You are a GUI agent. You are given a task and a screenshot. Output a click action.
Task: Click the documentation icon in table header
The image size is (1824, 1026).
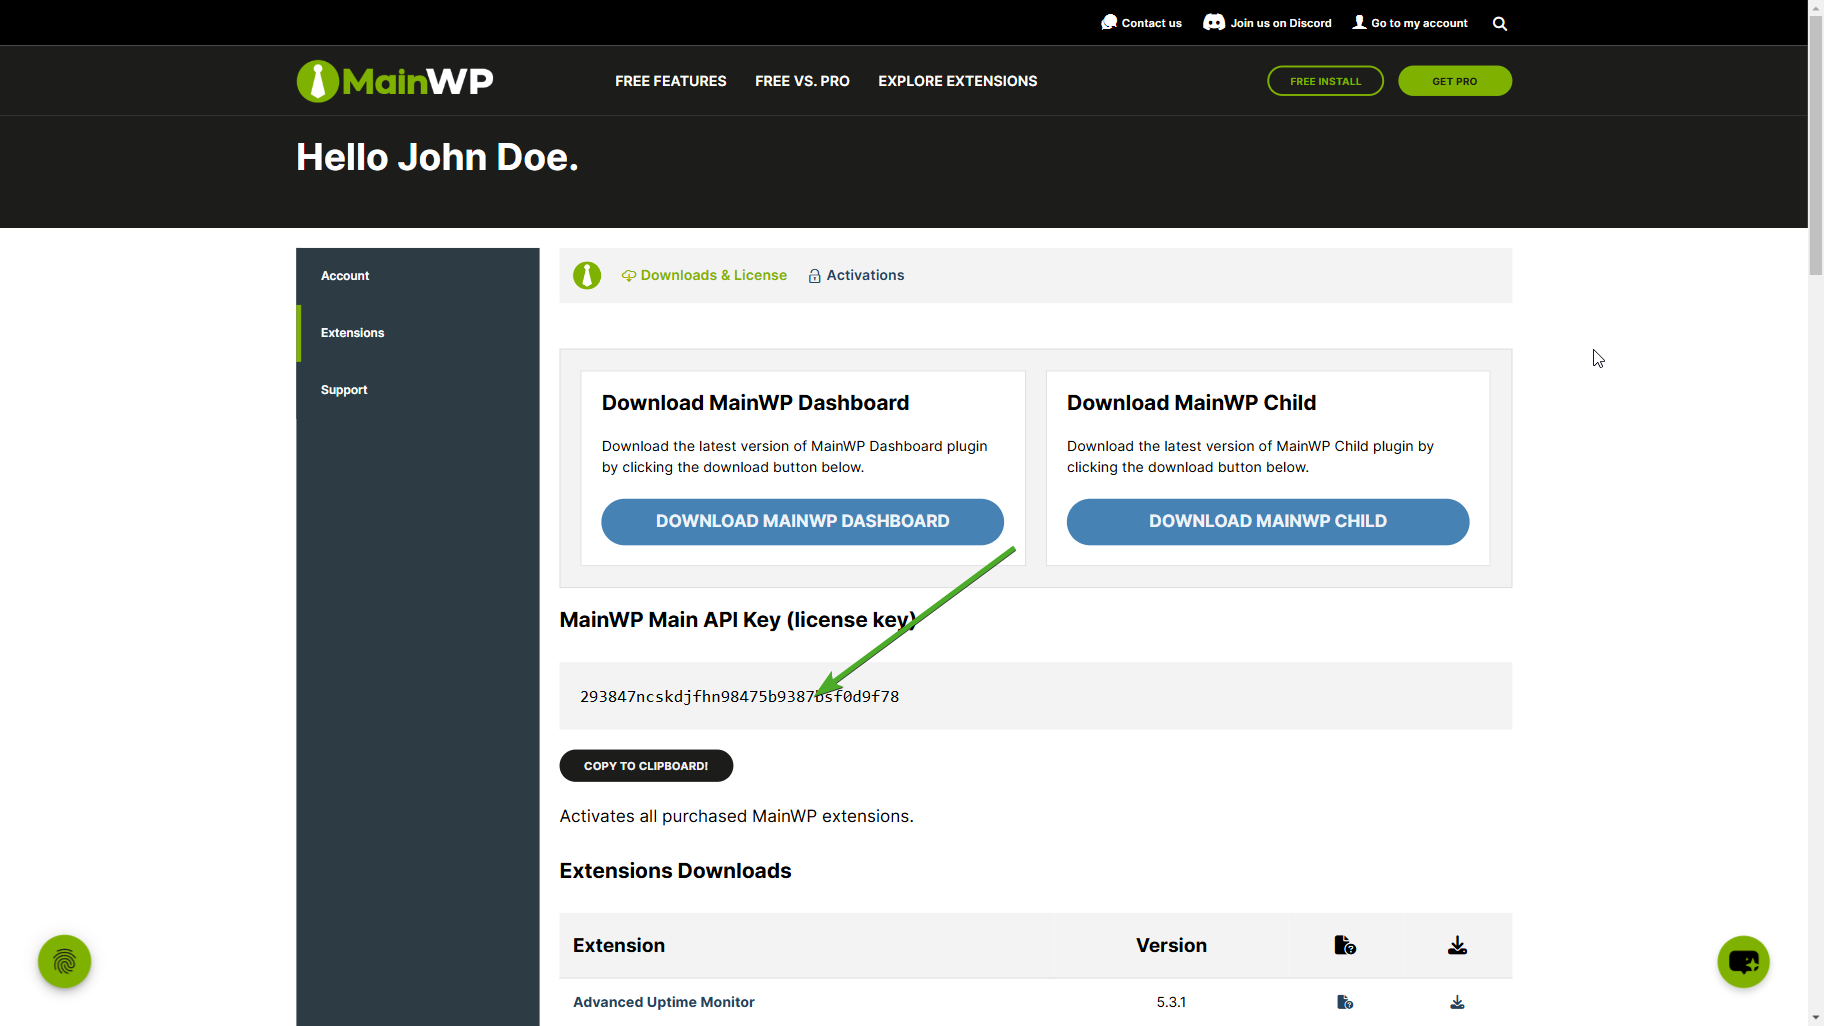(x=1345, y=945)
